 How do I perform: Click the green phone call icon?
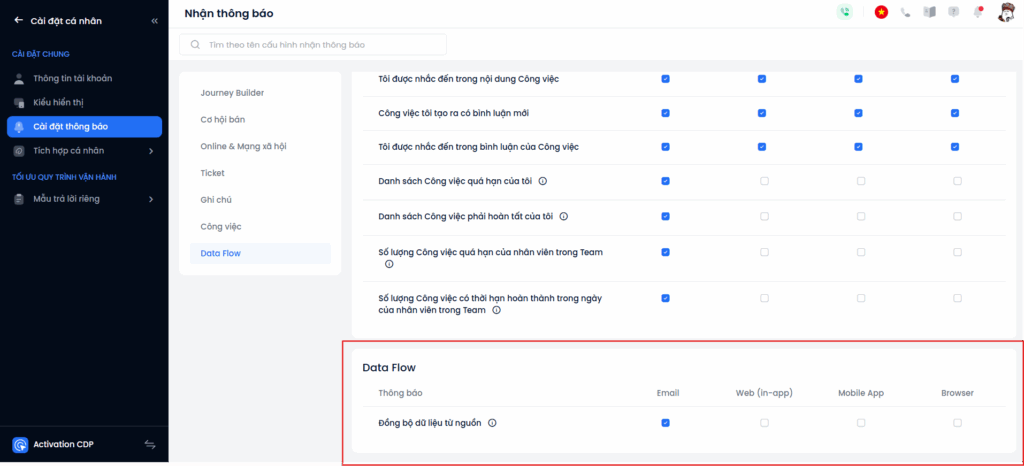click(x=846, y=12)
